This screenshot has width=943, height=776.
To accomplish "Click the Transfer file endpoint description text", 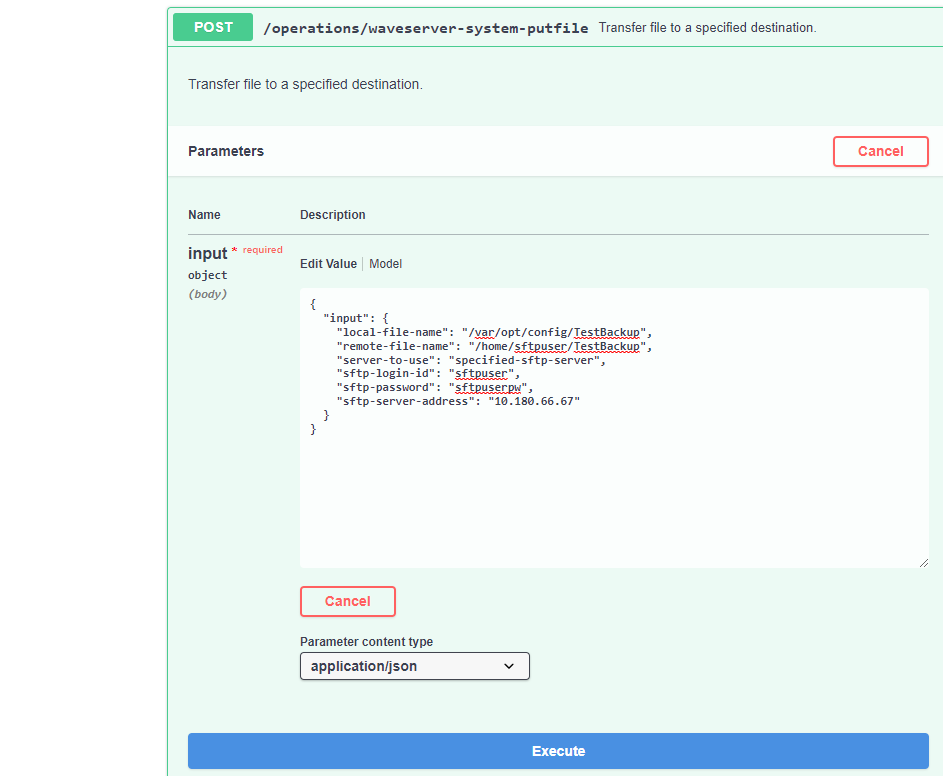I will [705, 27].
